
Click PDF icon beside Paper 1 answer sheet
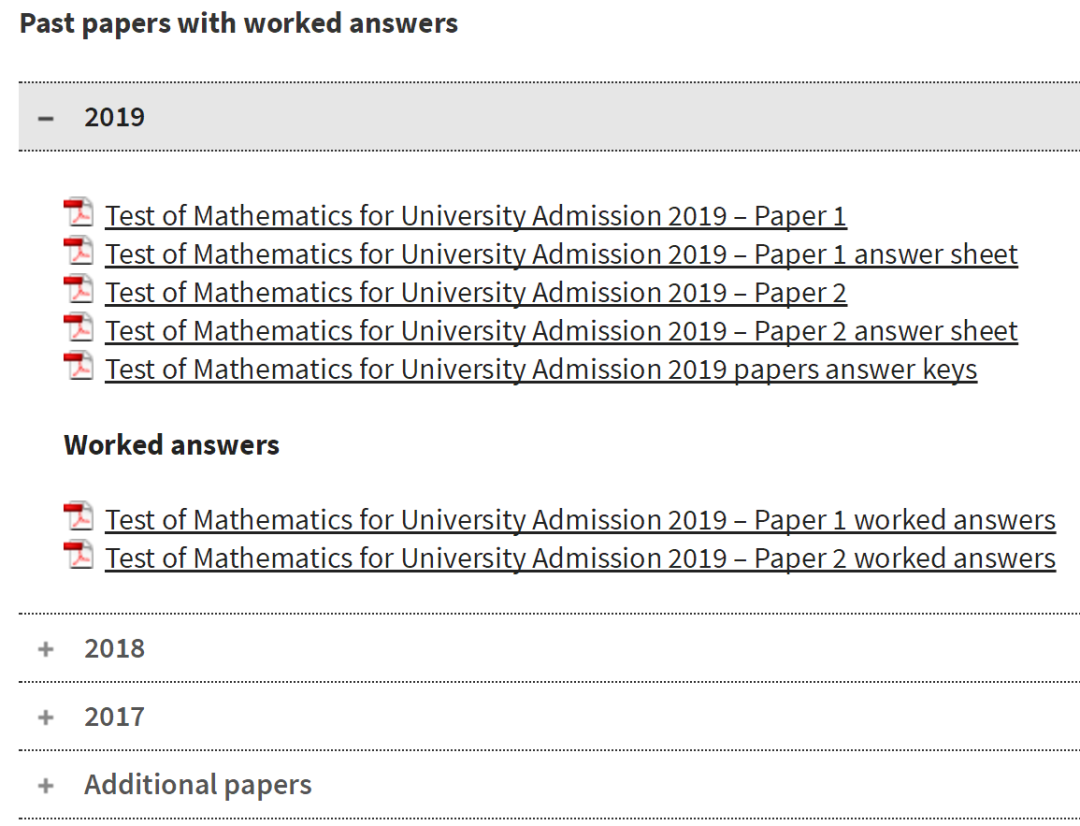[78, 252]
